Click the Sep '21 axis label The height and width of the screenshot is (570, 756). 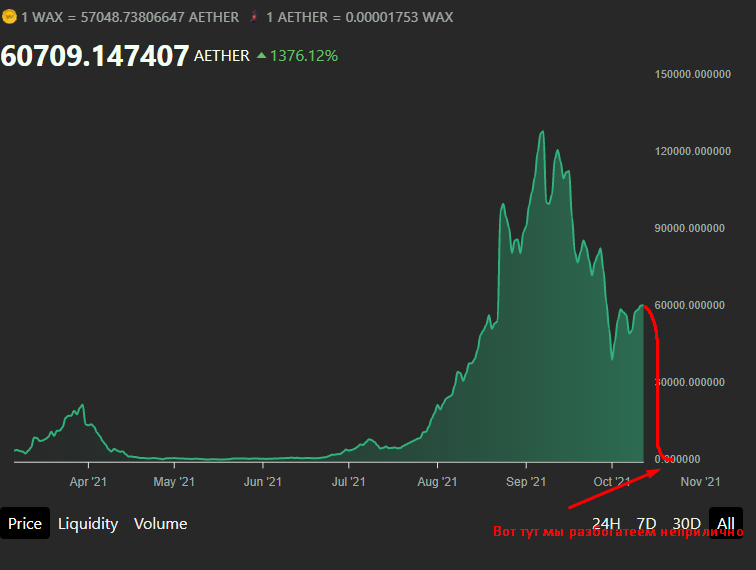(x=526, y=482)
